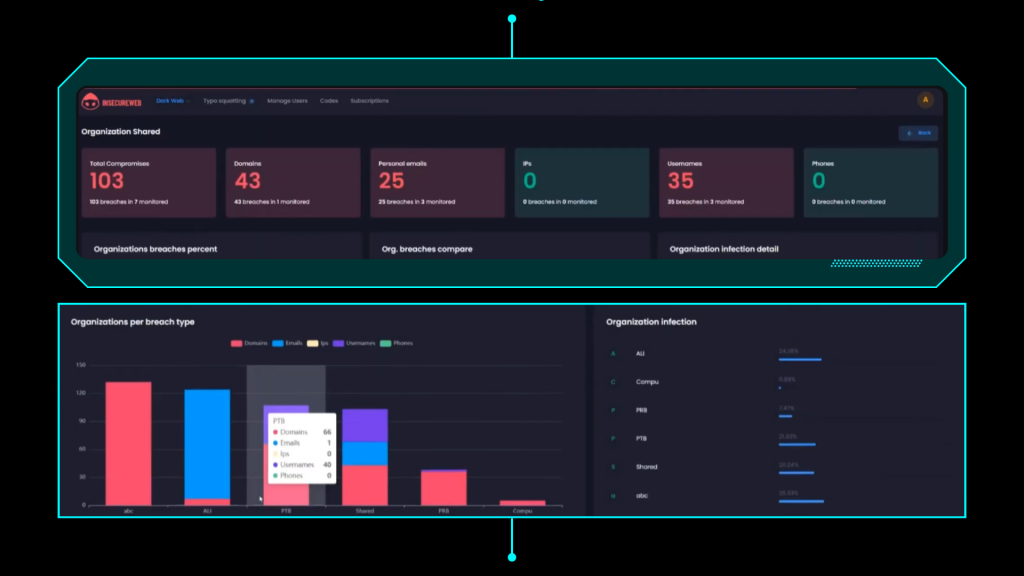Toggle Phones legend color swatch
The image size is (1024, 576).
(385, 343)
